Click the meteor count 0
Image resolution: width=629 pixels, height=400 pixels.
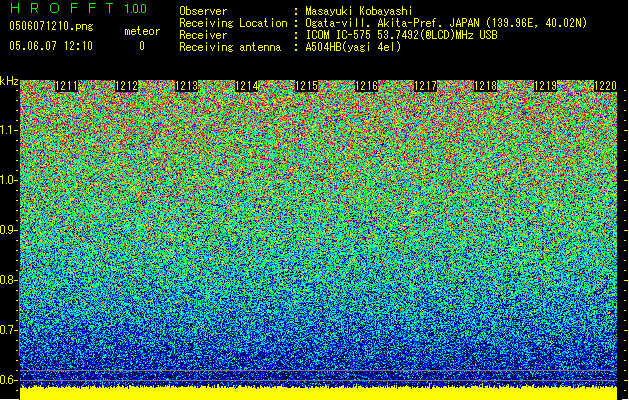click(x=142, y=46)
